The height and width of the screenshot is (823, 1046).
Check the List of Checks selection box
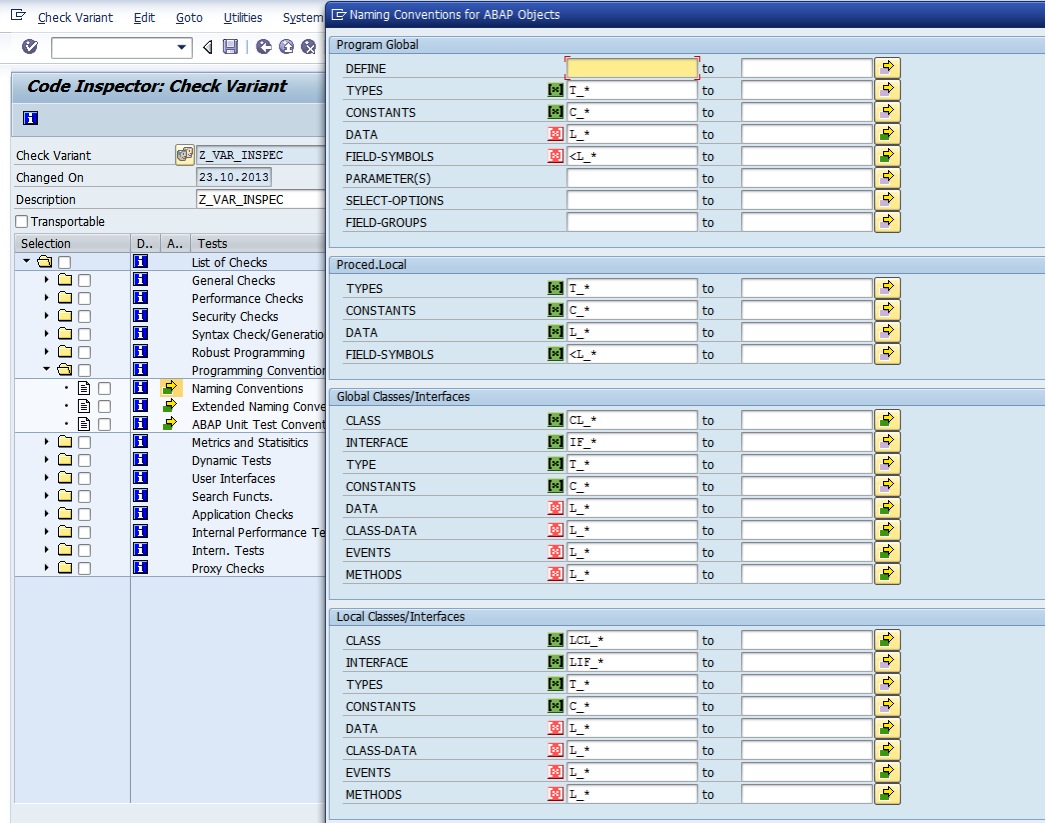coord(64,262)
